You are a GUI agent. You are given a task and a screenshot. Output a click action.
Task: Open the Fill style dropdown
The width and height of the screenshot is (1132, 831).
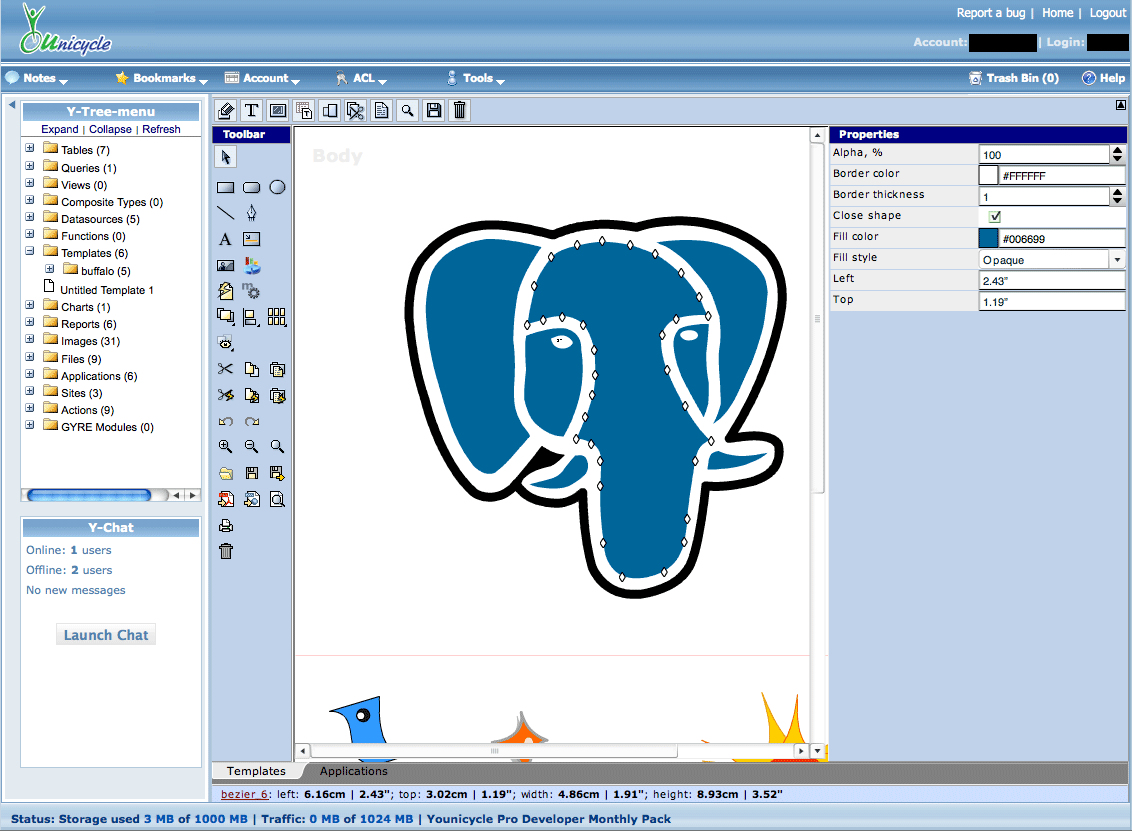1116,260
